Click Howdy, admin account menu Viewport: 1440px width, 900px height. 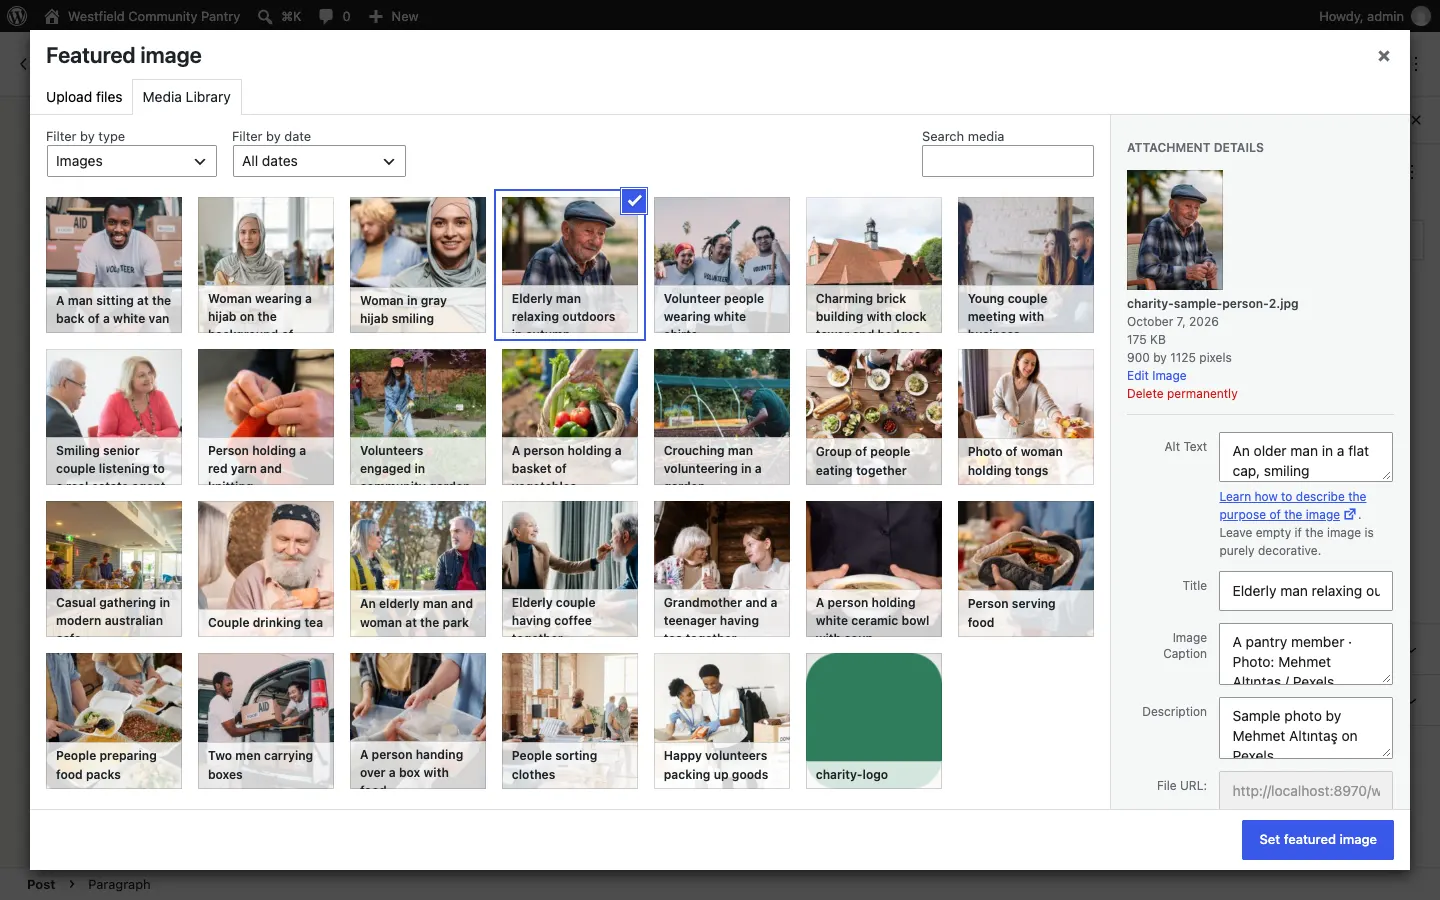coord(1374,16)
